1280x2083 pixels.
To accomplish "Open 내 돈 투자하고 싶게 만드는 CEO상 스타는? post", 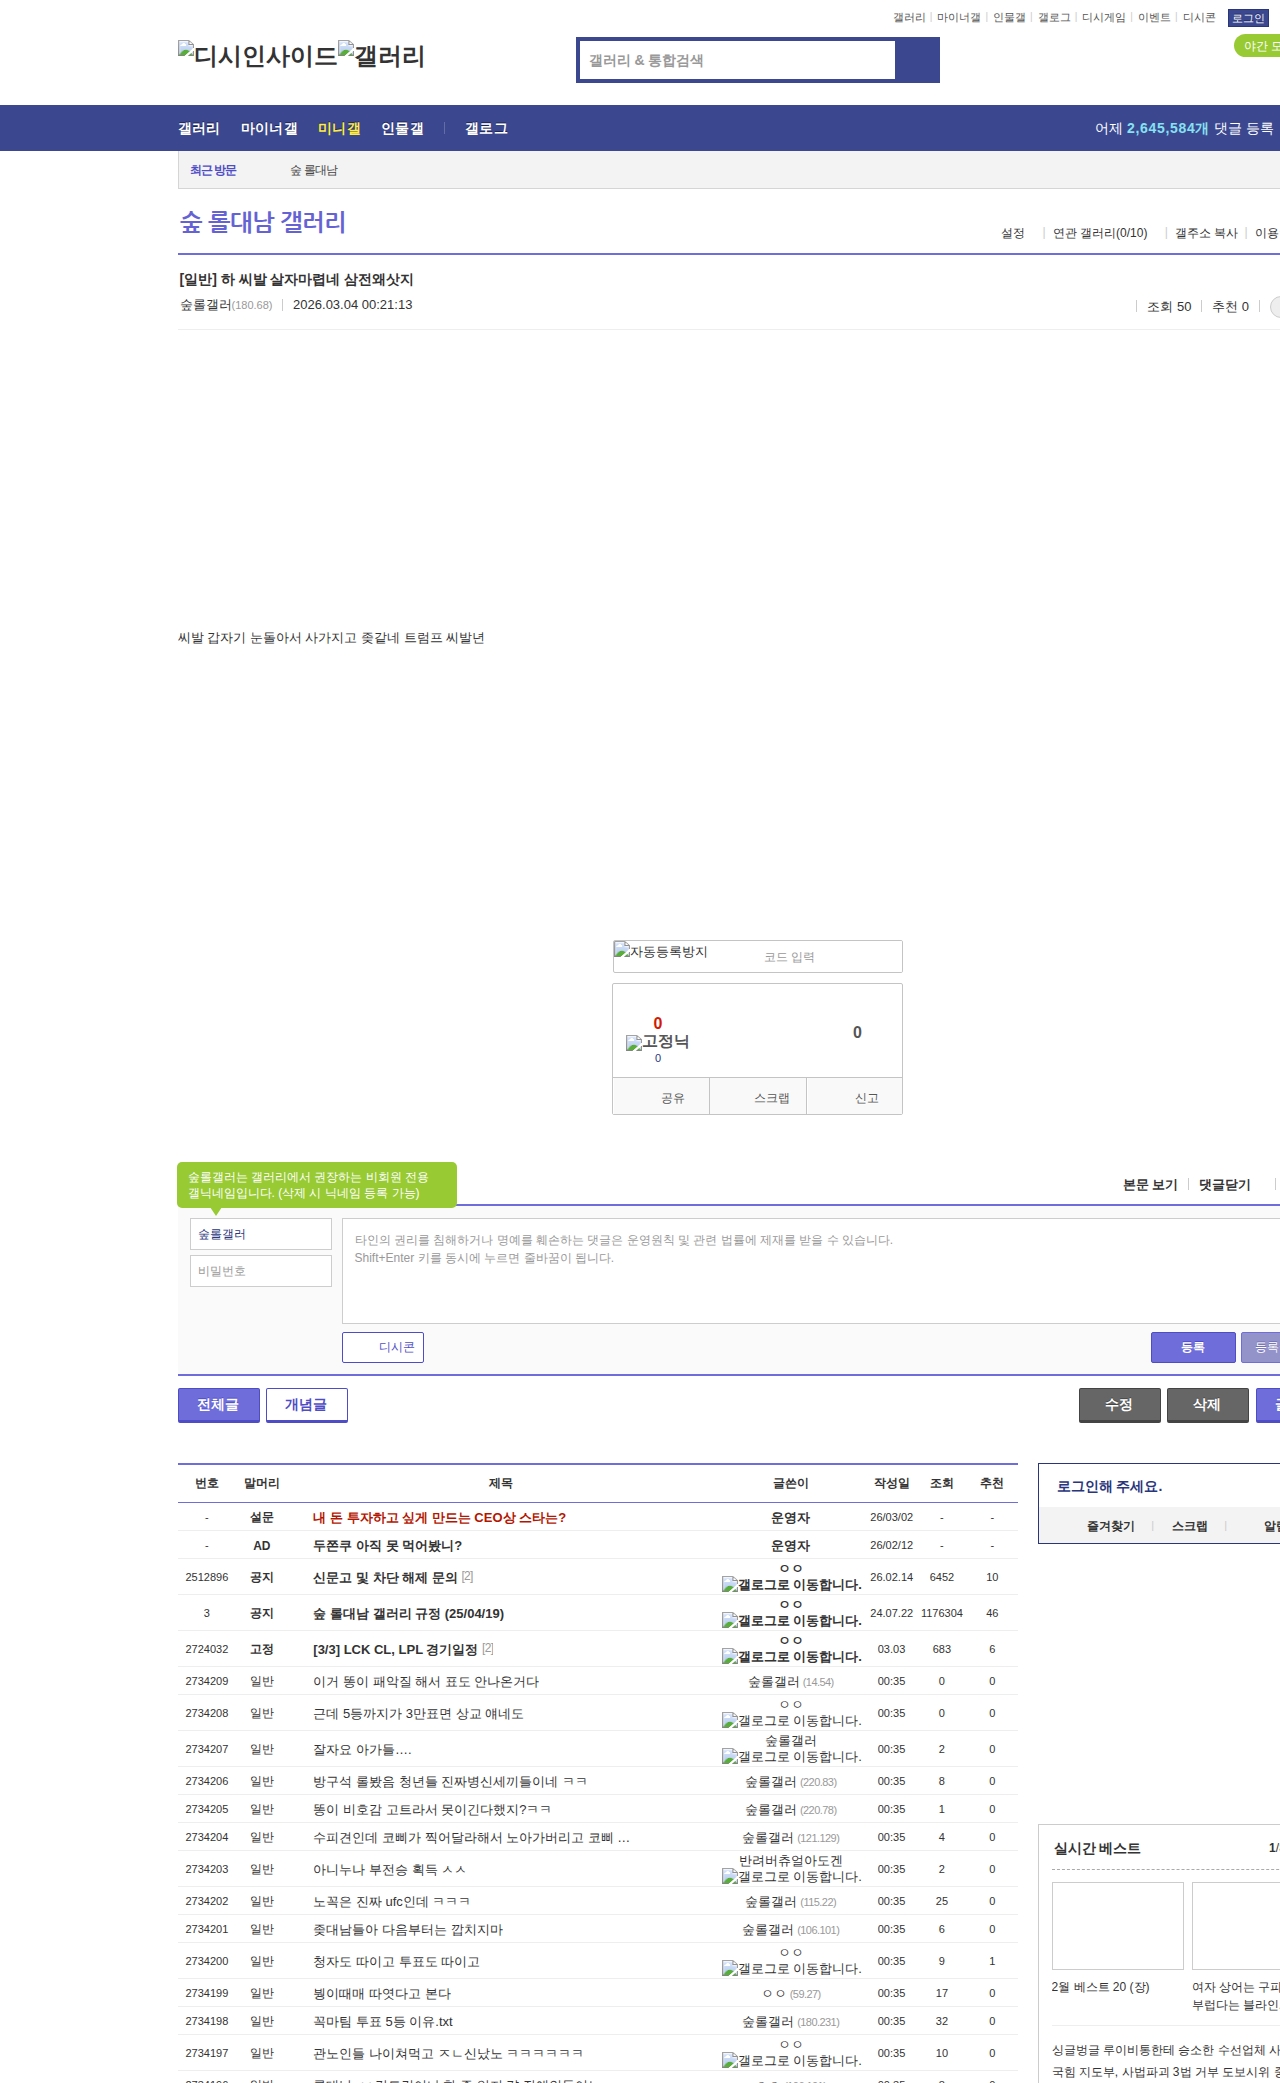I will [439, 1518].
